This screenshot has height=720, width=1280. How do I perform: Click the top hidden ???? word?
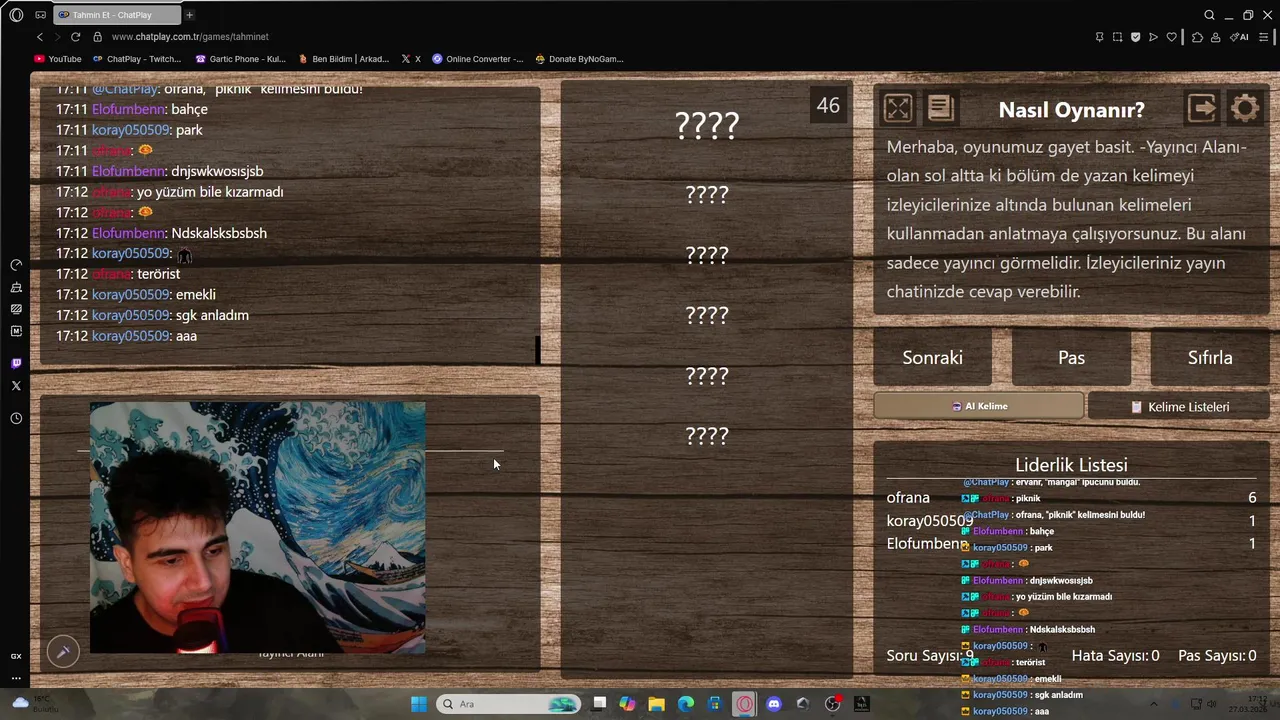coord(707,125)
